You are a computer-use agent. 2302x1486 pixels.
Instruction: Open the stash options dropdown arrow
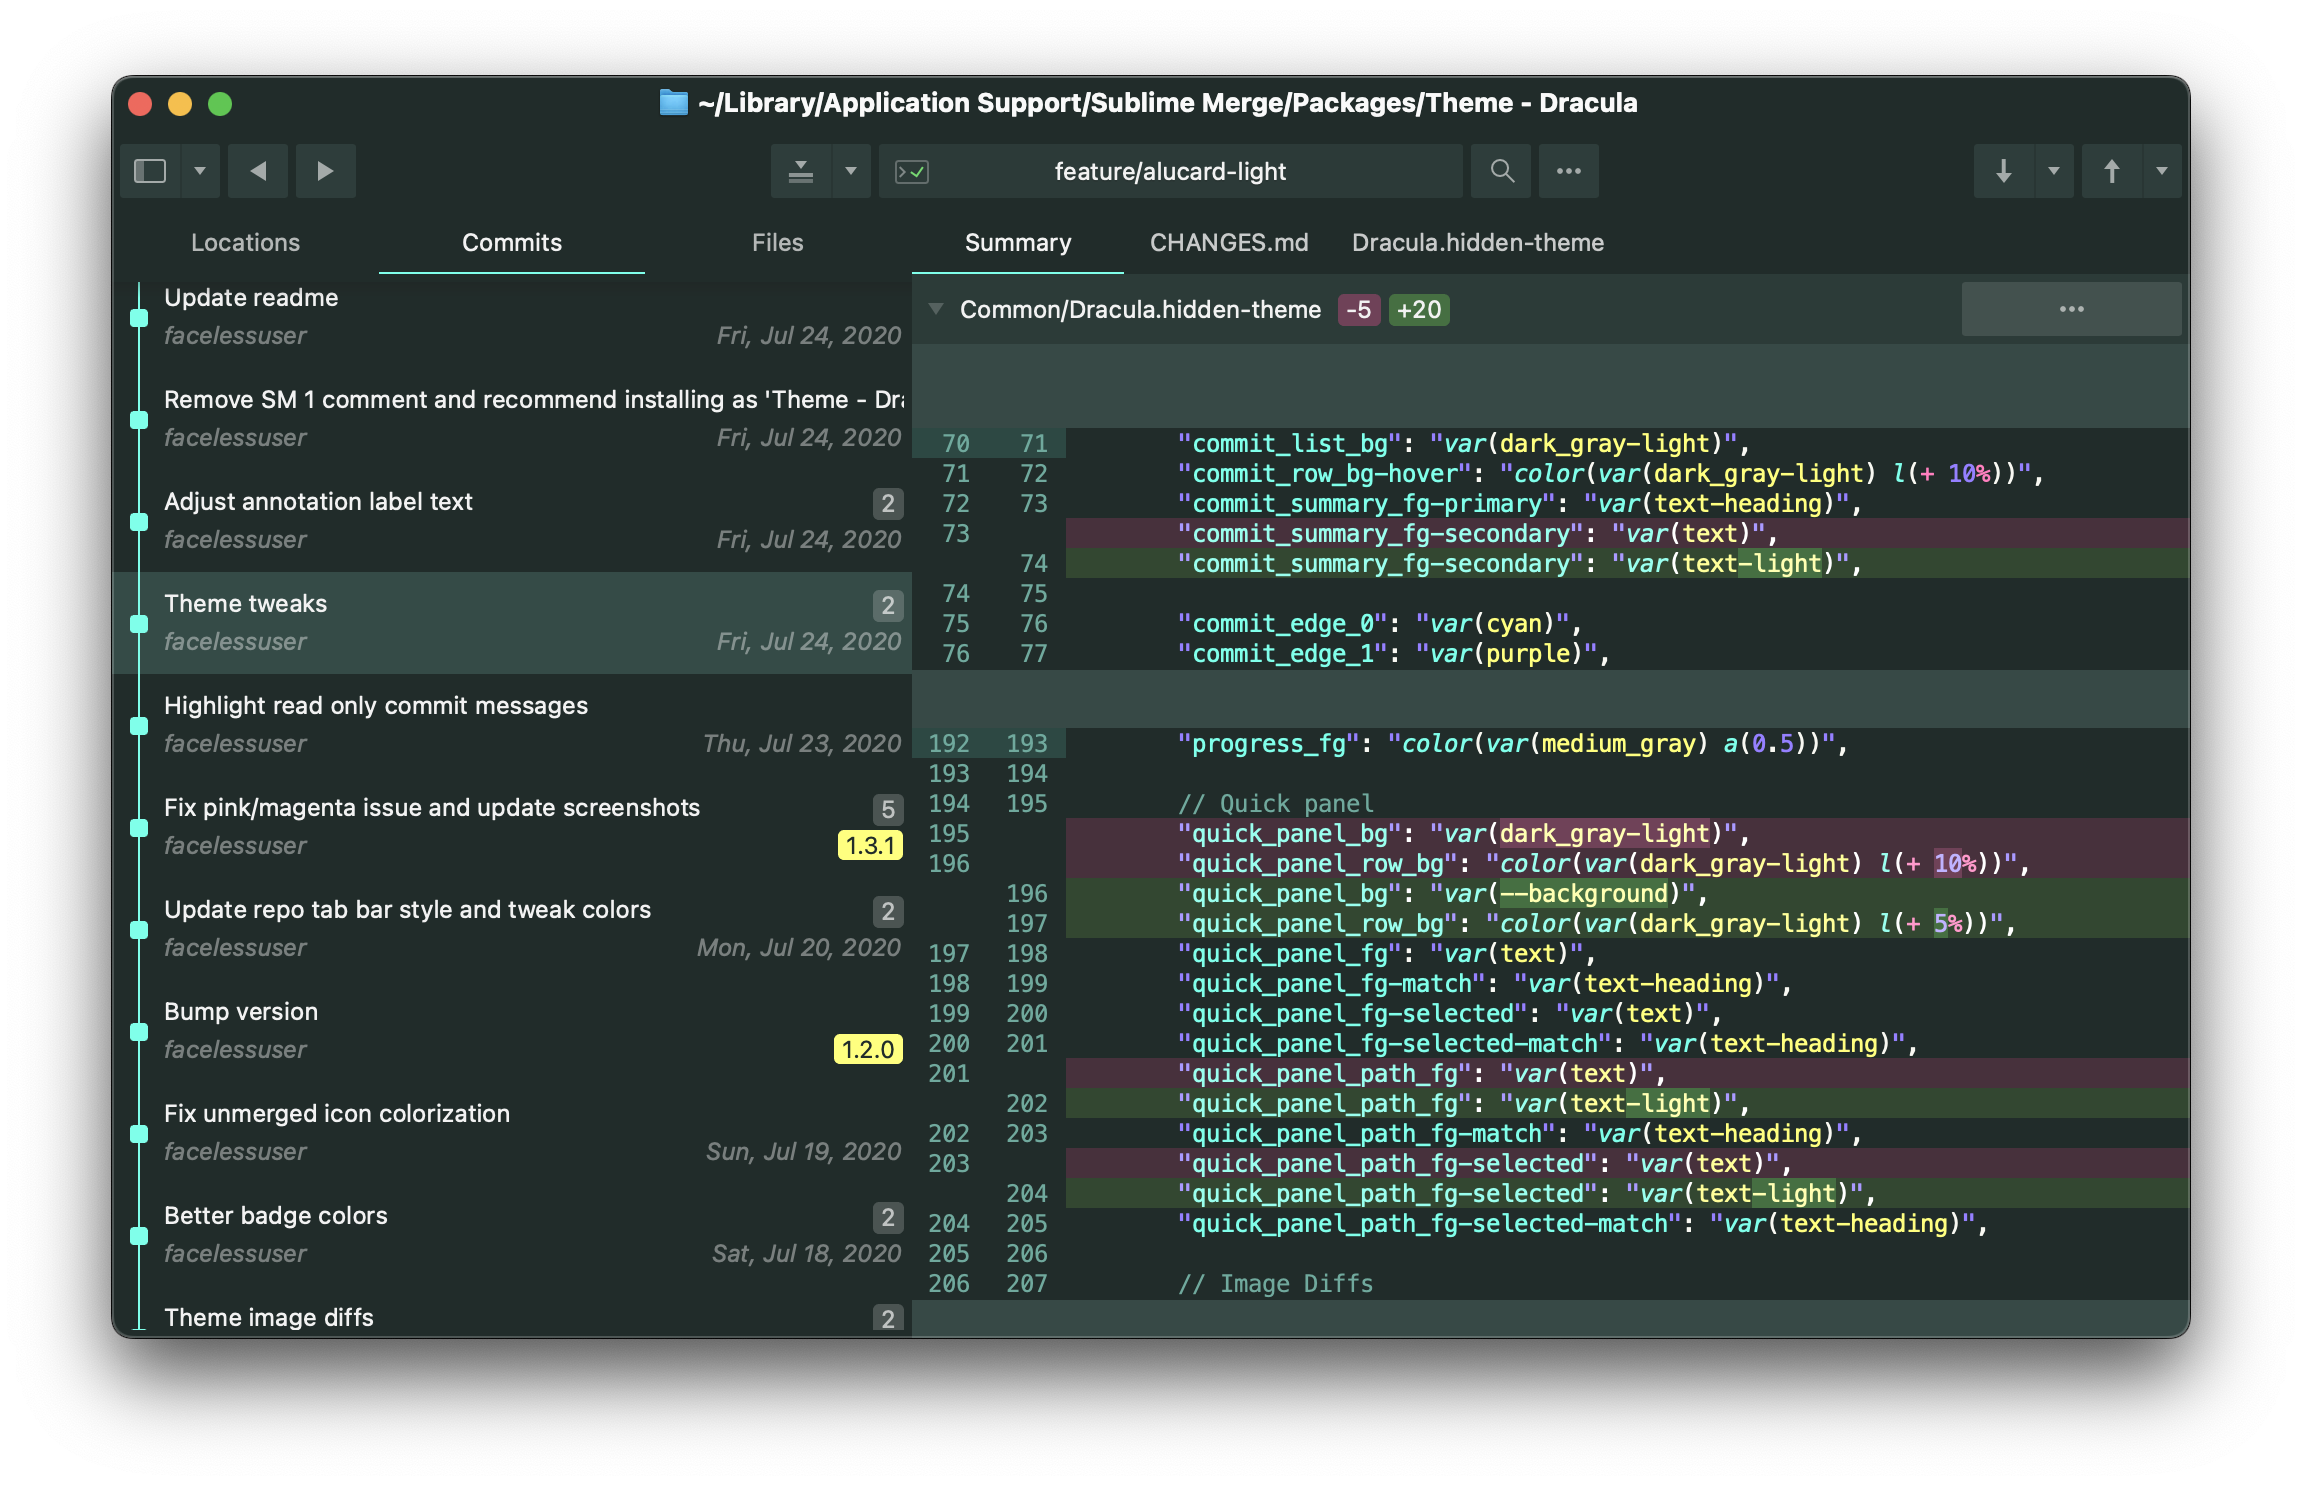[851, 171]
